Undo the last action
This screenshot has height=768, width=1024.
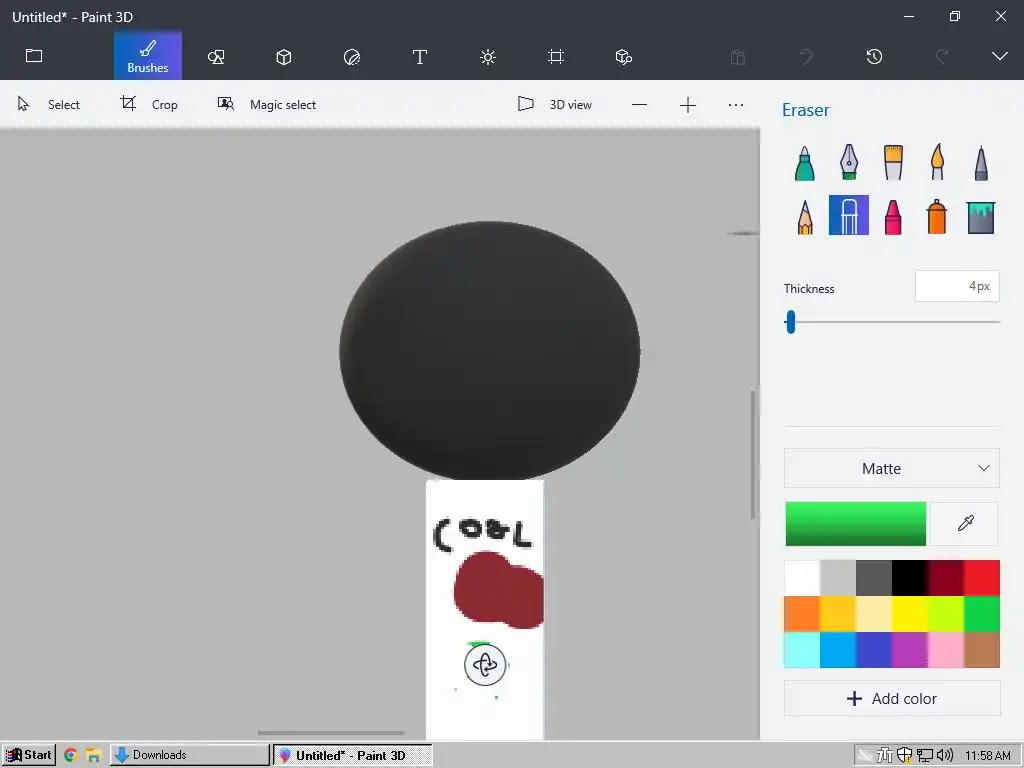[x=807, y=57]
